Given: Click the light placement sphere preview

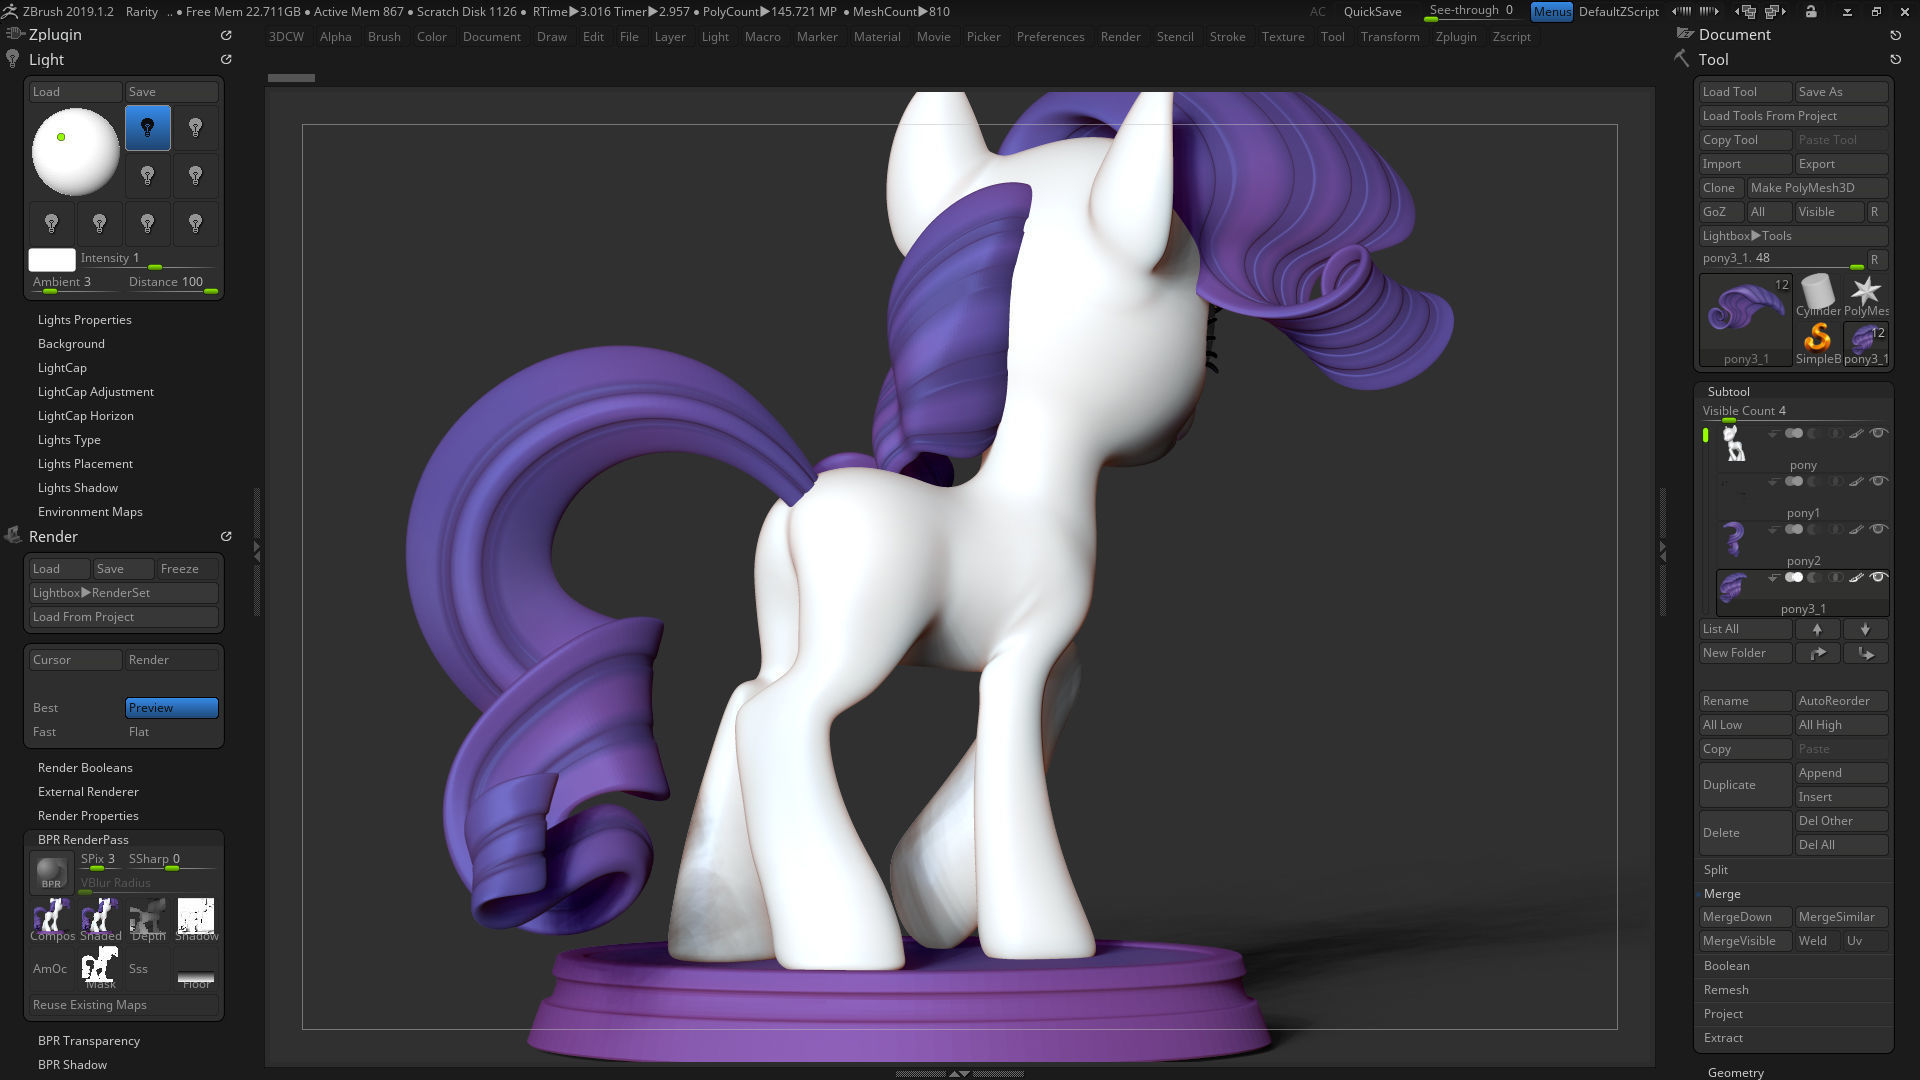Looking at the screenshot, I should click(76, 152).
